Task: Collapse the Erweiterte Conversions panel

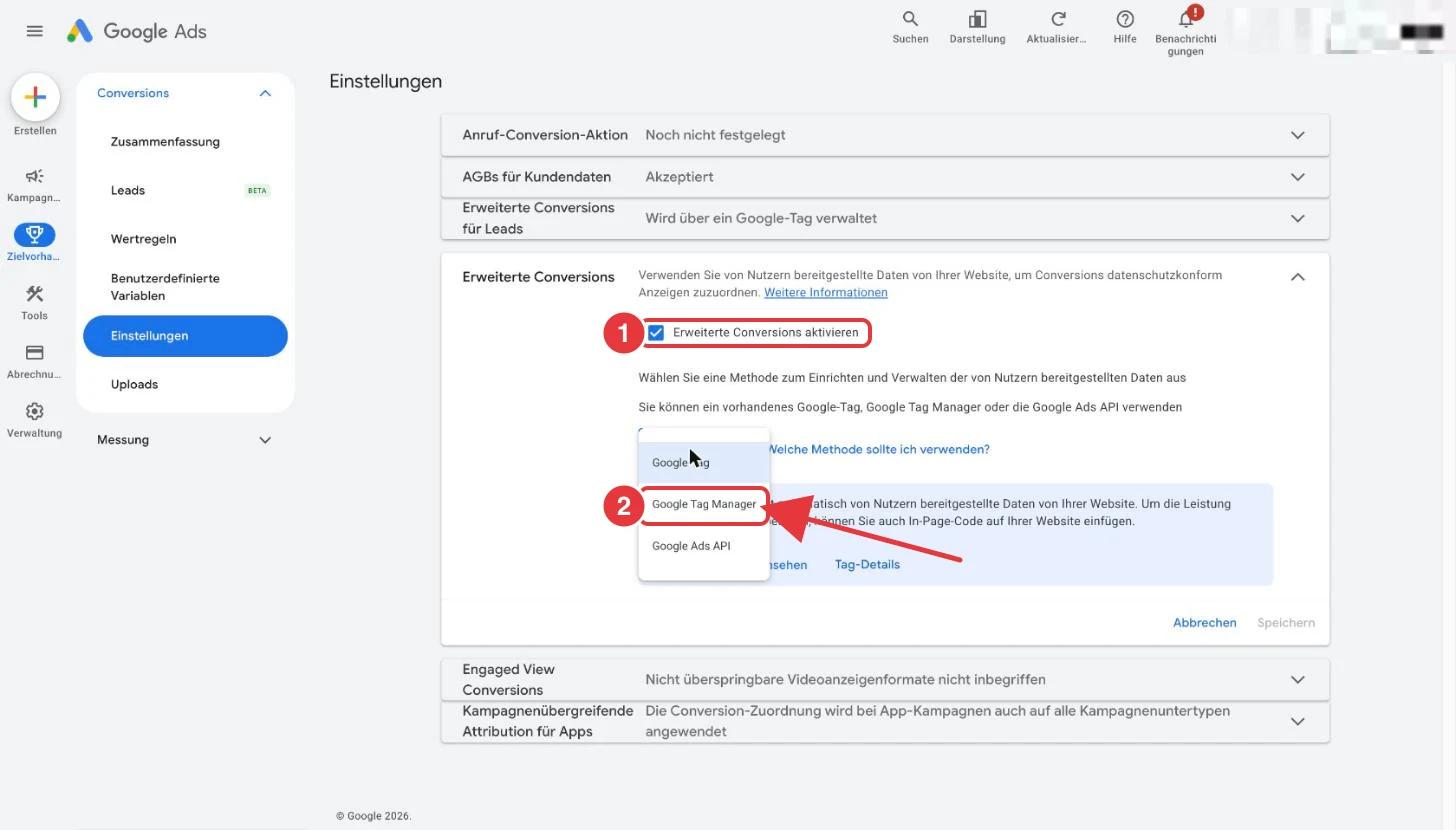Action: (1297, 277)
